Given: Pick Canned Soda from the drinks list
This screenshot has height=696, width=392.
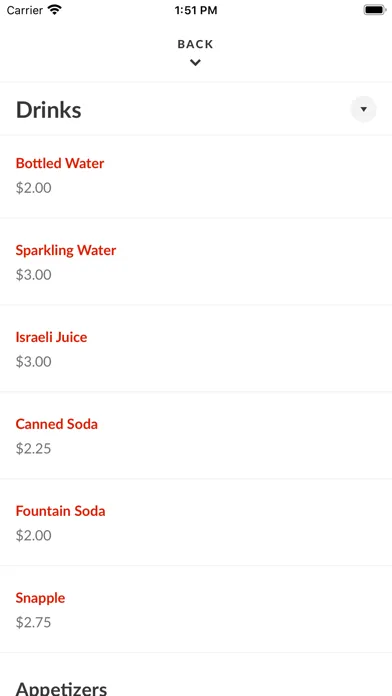Looking at the screenshot, I should click(57, 424).
